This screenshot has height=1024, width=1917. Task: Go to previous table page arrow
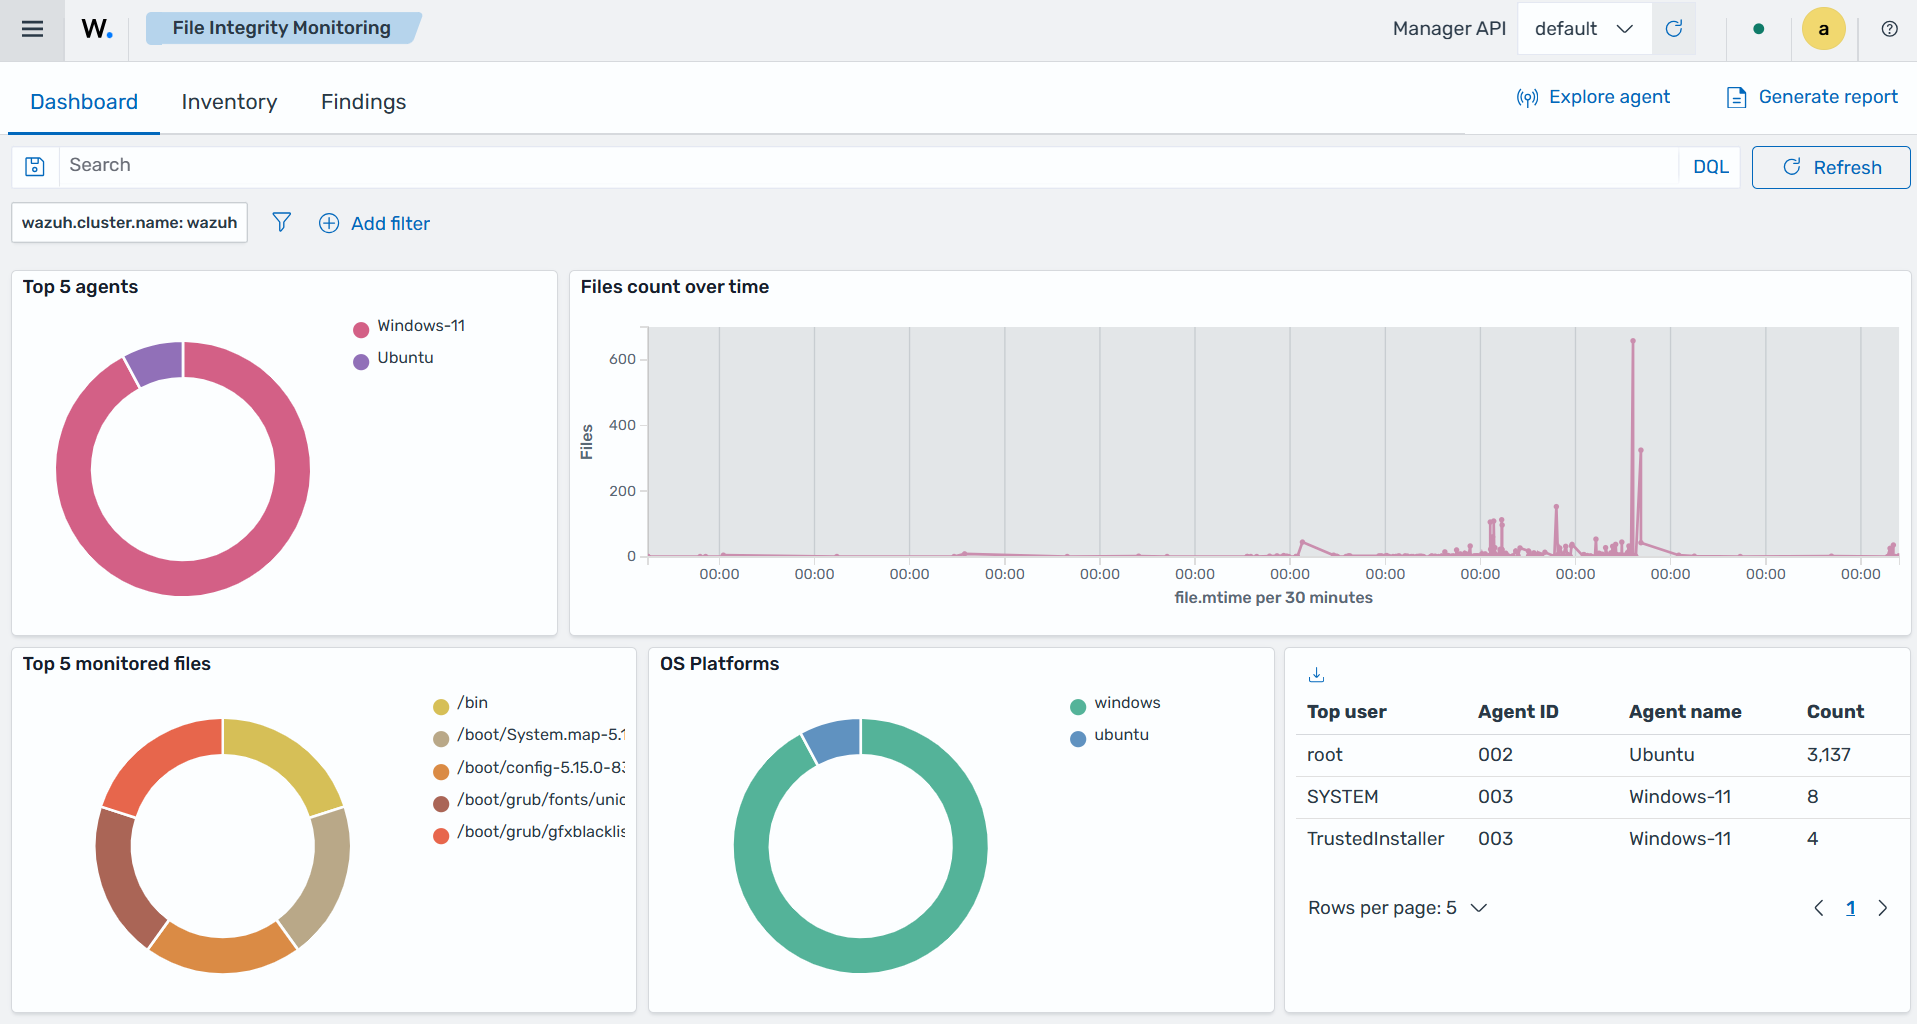click(1818, 908)
